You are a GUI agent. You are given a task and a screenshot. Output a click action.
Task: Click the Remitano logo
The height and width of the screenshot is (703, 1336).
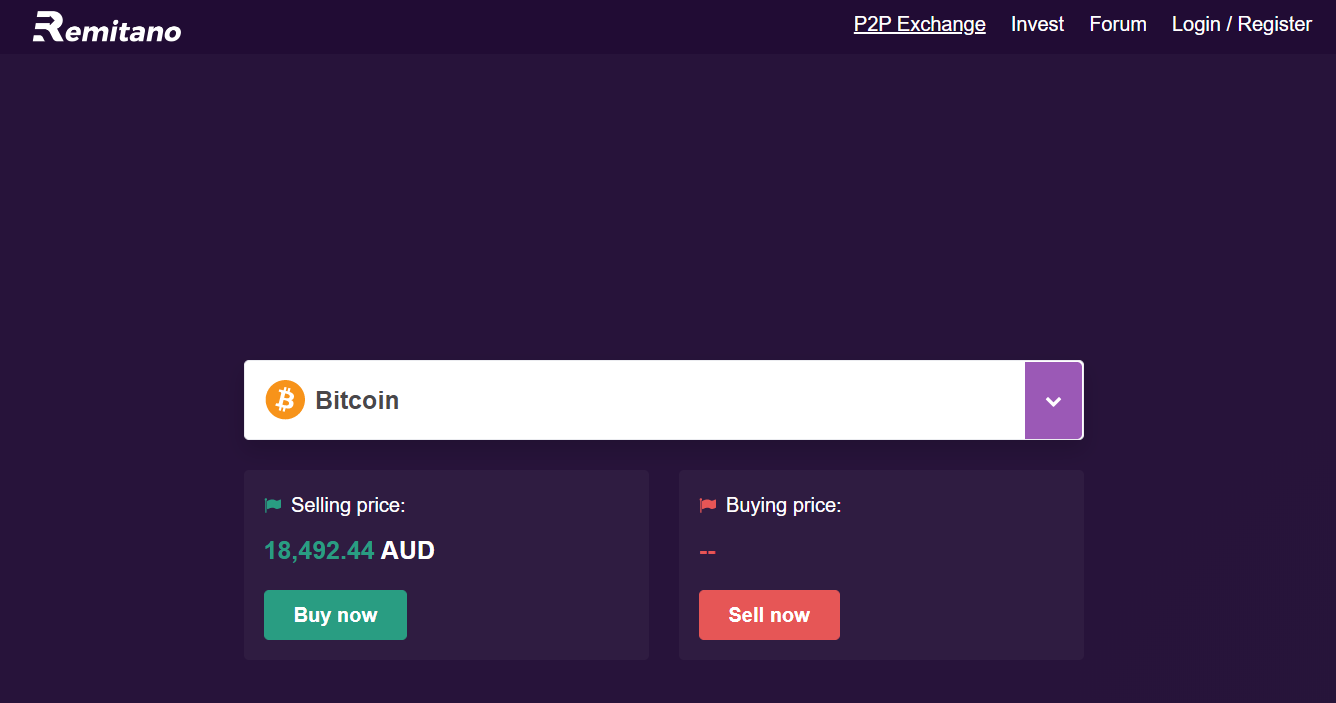[107, 27]
